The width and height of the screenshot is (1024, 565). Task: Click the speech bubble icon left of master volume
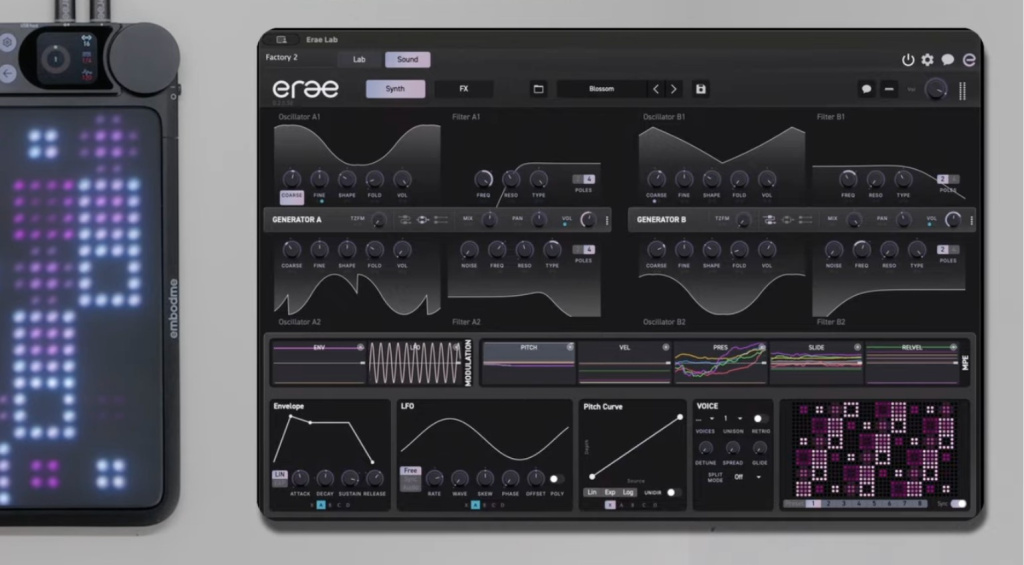point(866,89)
